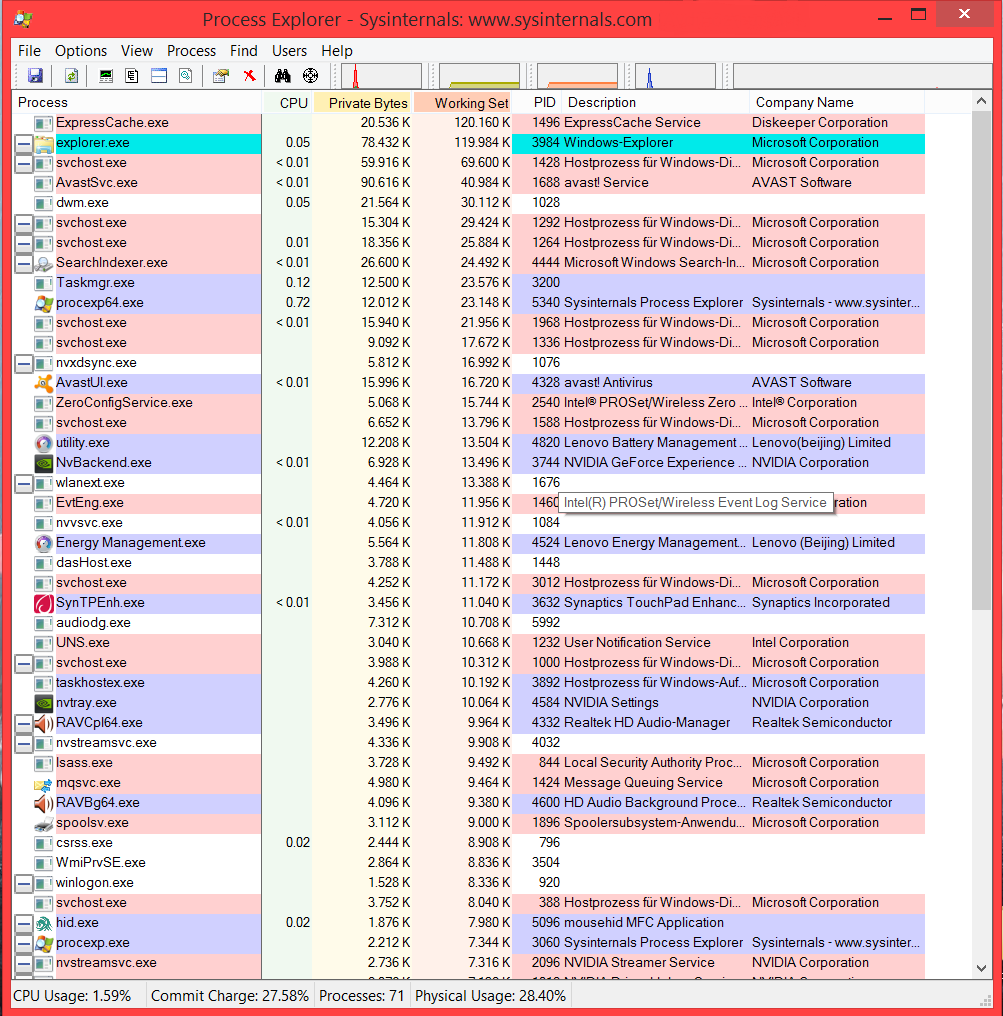This screenshot has width=1003, height=1016.
Task: Click the red X Kill Process icon
Action: (x=249, y=76)
